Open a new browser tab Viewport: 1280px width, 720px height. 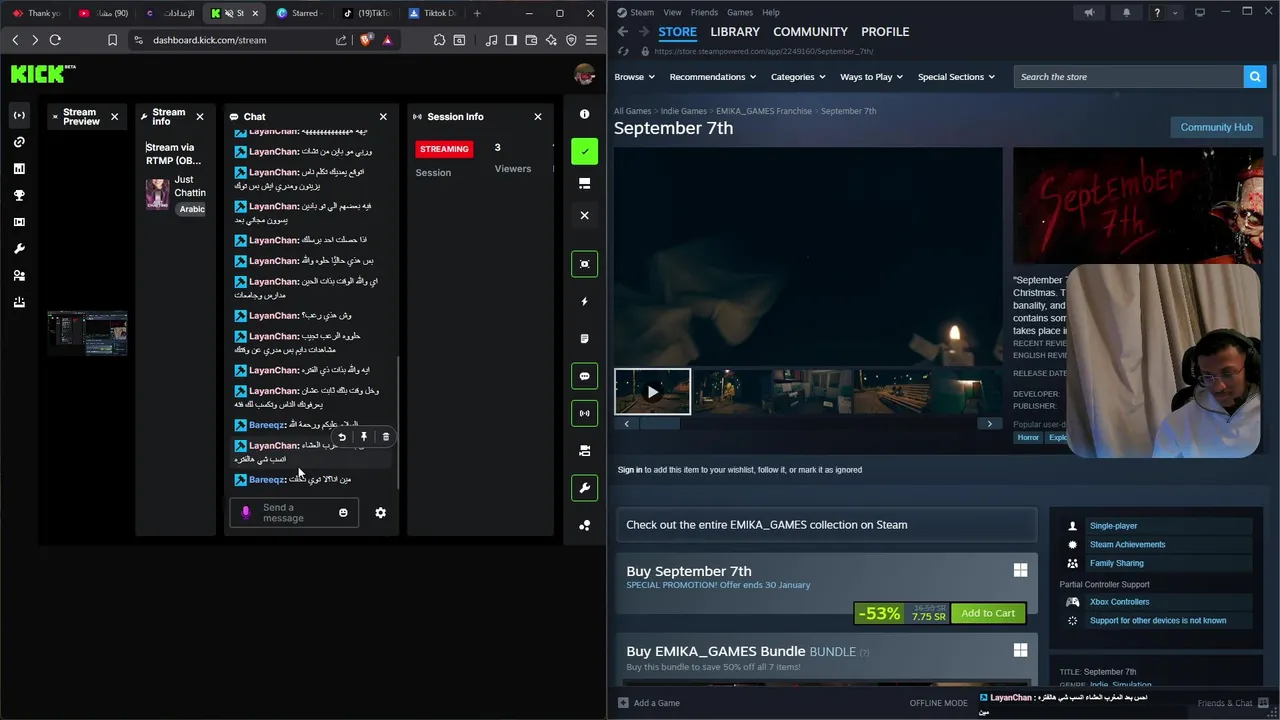477,13
